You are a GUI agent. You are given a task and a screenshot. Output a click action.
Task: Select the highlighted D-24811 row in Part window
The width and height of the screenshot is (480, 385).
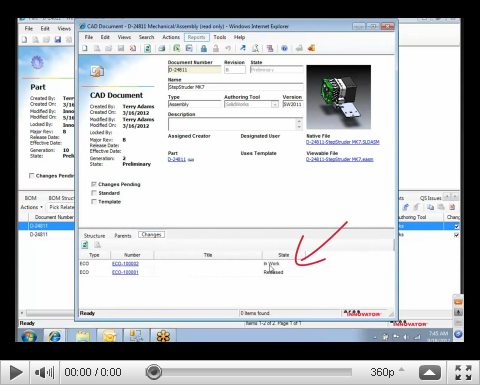(46, 226)
